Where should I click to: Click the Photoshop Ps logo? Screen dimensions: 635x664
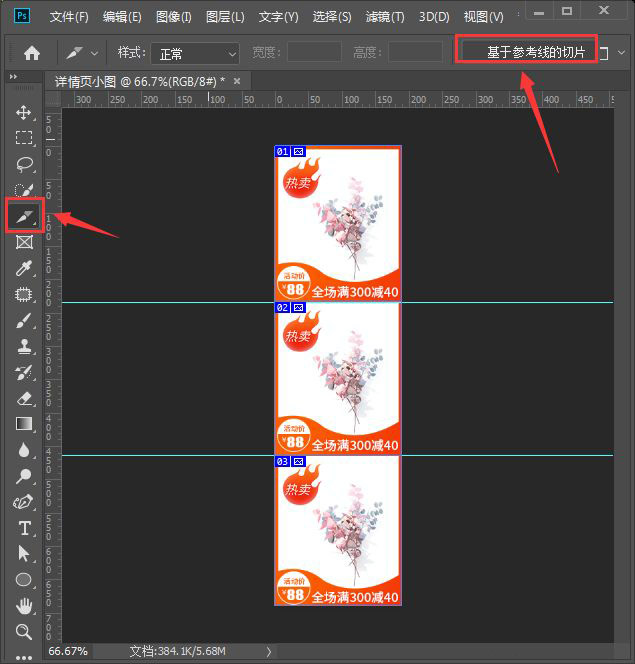(22, 16)
